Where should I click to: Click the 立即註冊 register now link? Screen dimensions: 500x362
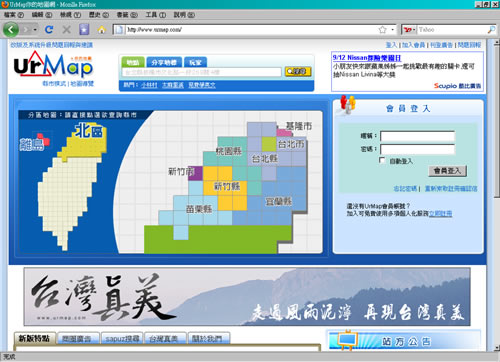(x=440, y=213)
